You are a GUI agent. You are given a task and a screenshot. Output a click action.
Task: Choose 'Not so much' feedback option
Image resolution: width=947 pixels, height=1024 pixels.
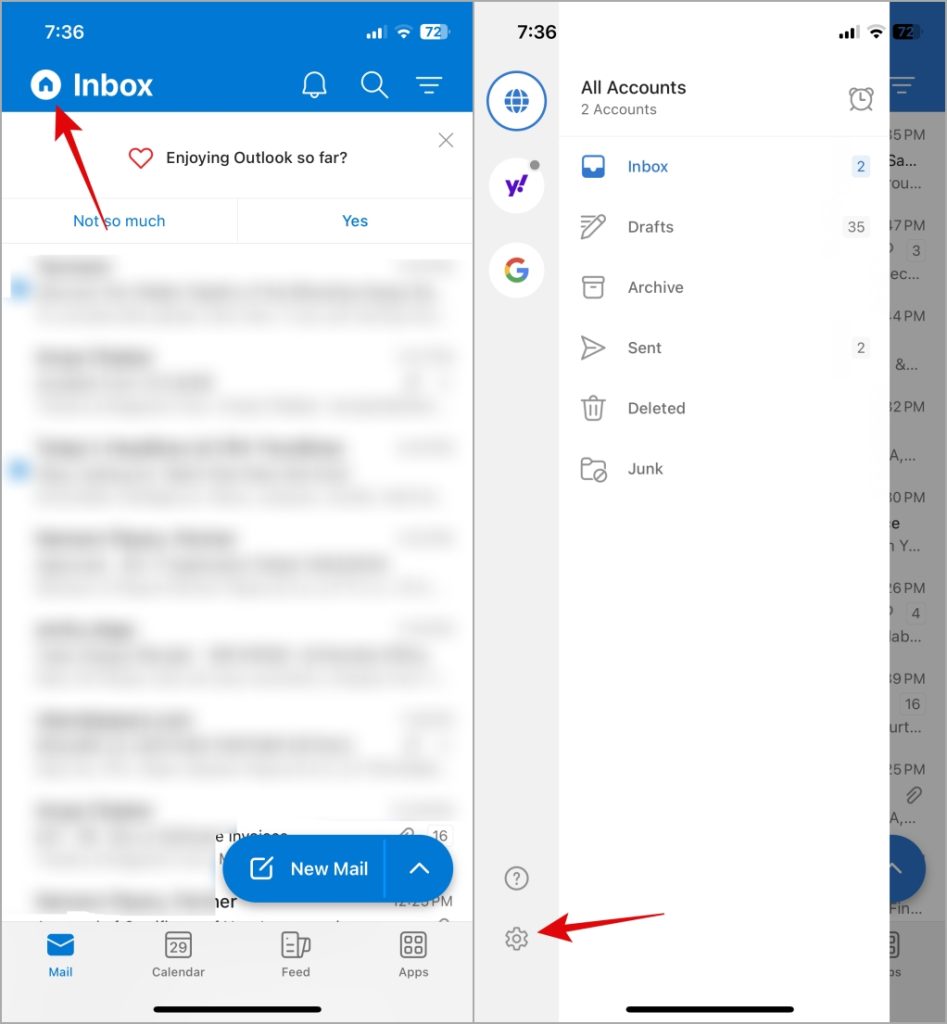tap(119, 221)
